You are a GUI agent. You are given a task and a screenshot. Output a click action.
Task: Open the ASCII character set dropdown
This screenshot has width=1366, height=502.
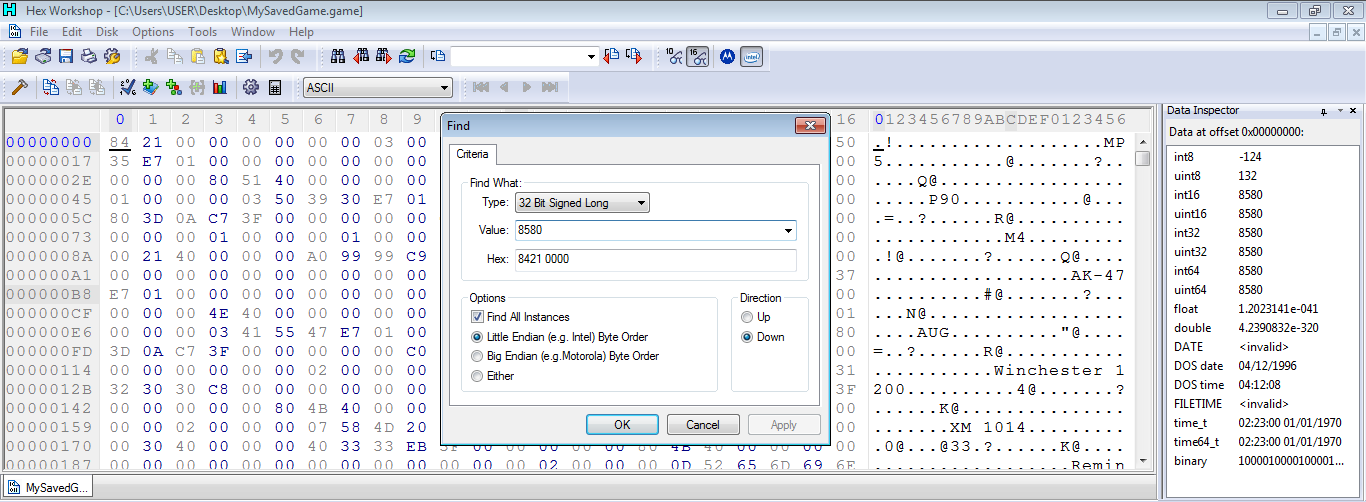pyautogui.click(x=377, y=88)
